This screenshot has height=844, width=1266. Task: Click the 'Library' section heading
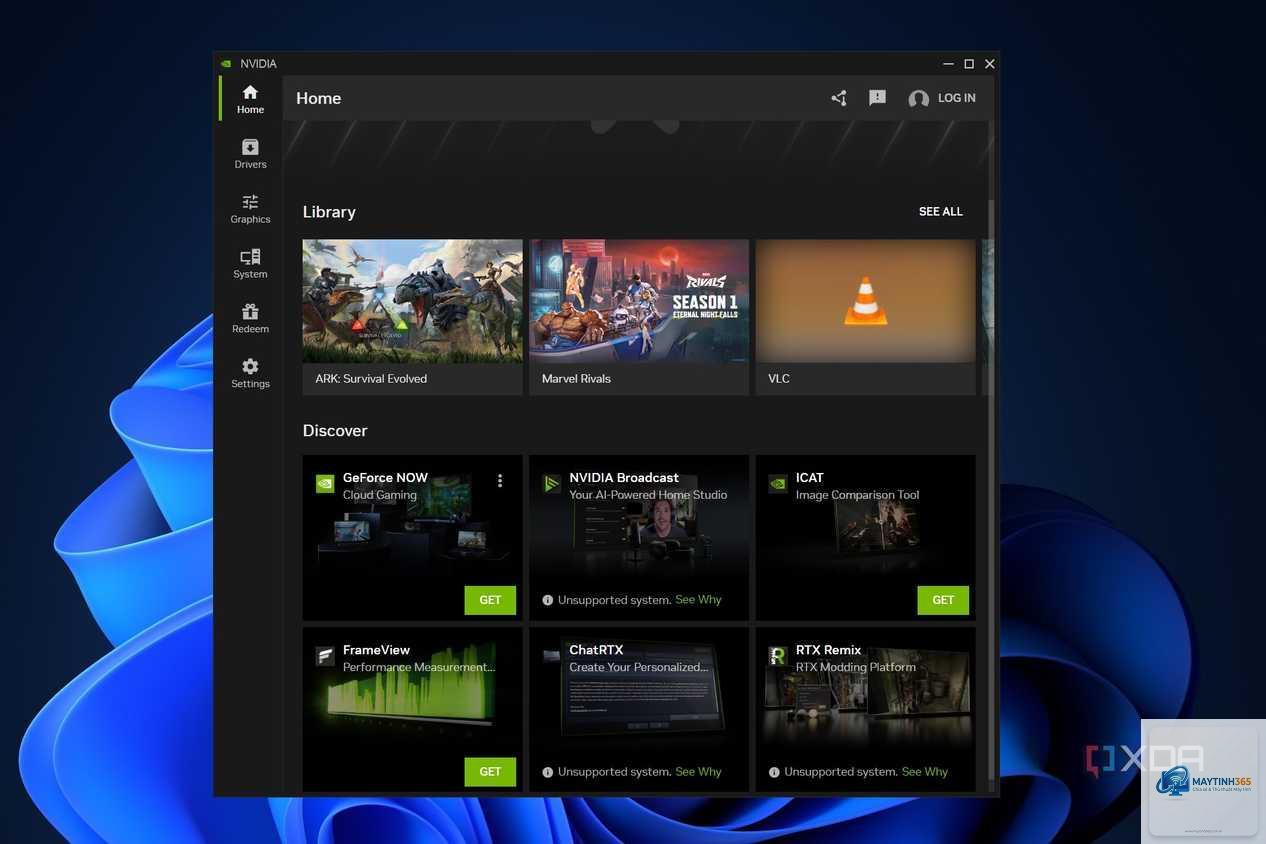tap(329, 212)
